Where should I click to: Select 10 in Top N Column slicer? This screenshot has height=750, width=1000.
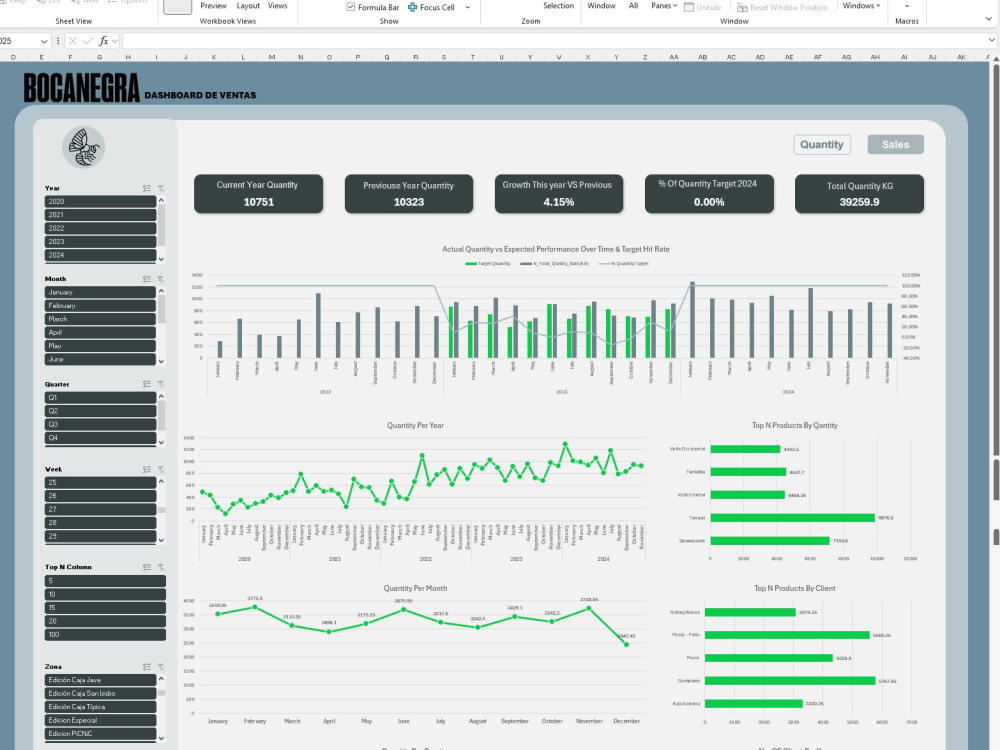[105, 594]
